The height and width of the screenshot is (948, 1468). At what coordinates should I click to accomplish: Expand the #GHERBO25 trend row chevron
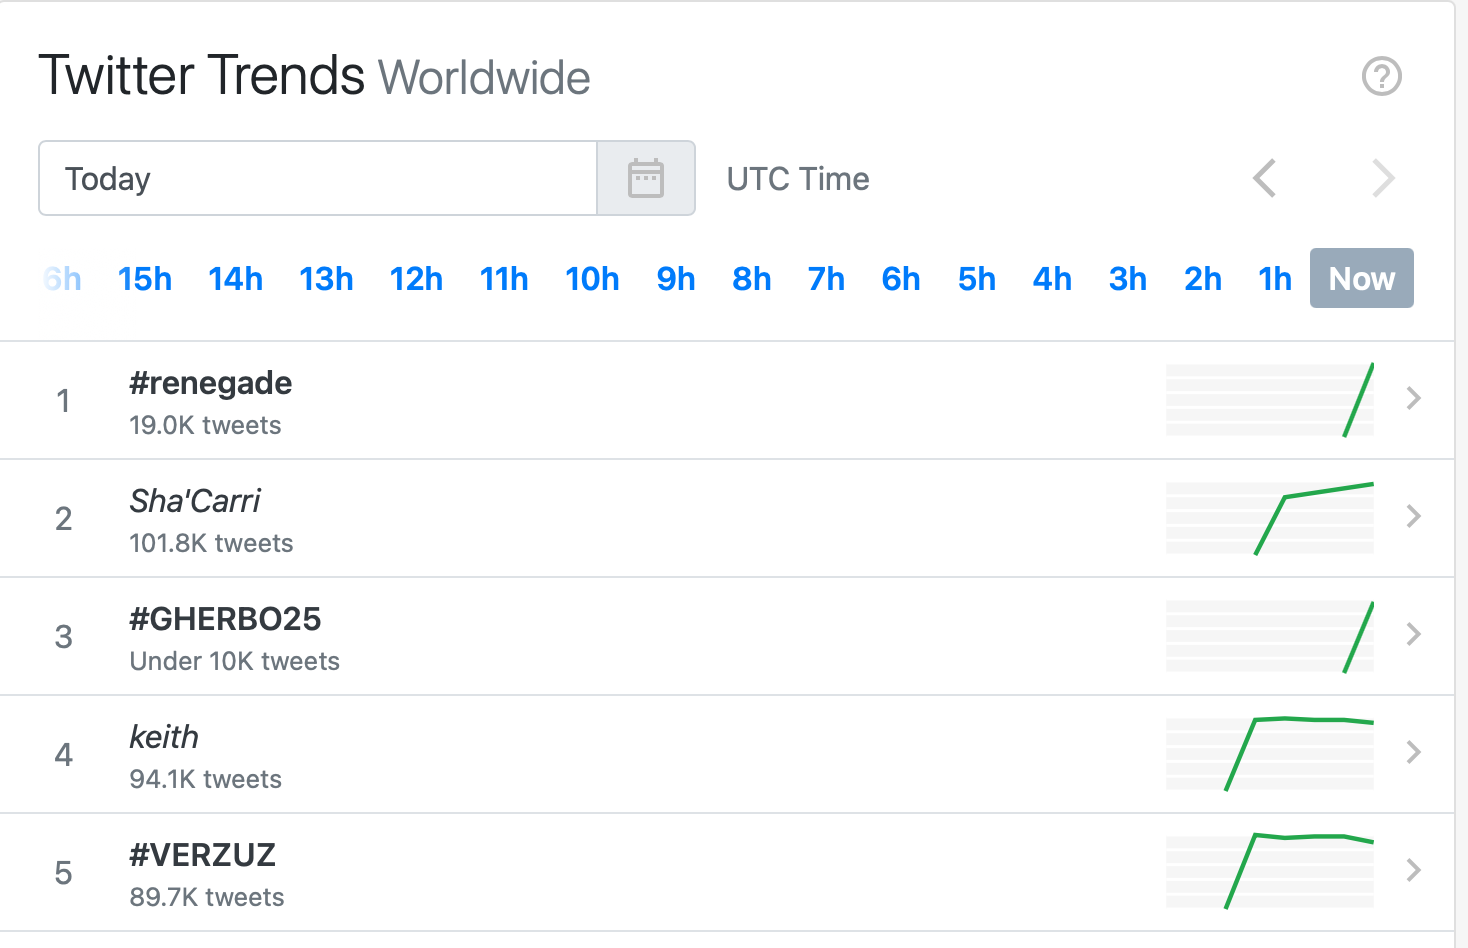tap(1413, 634)
